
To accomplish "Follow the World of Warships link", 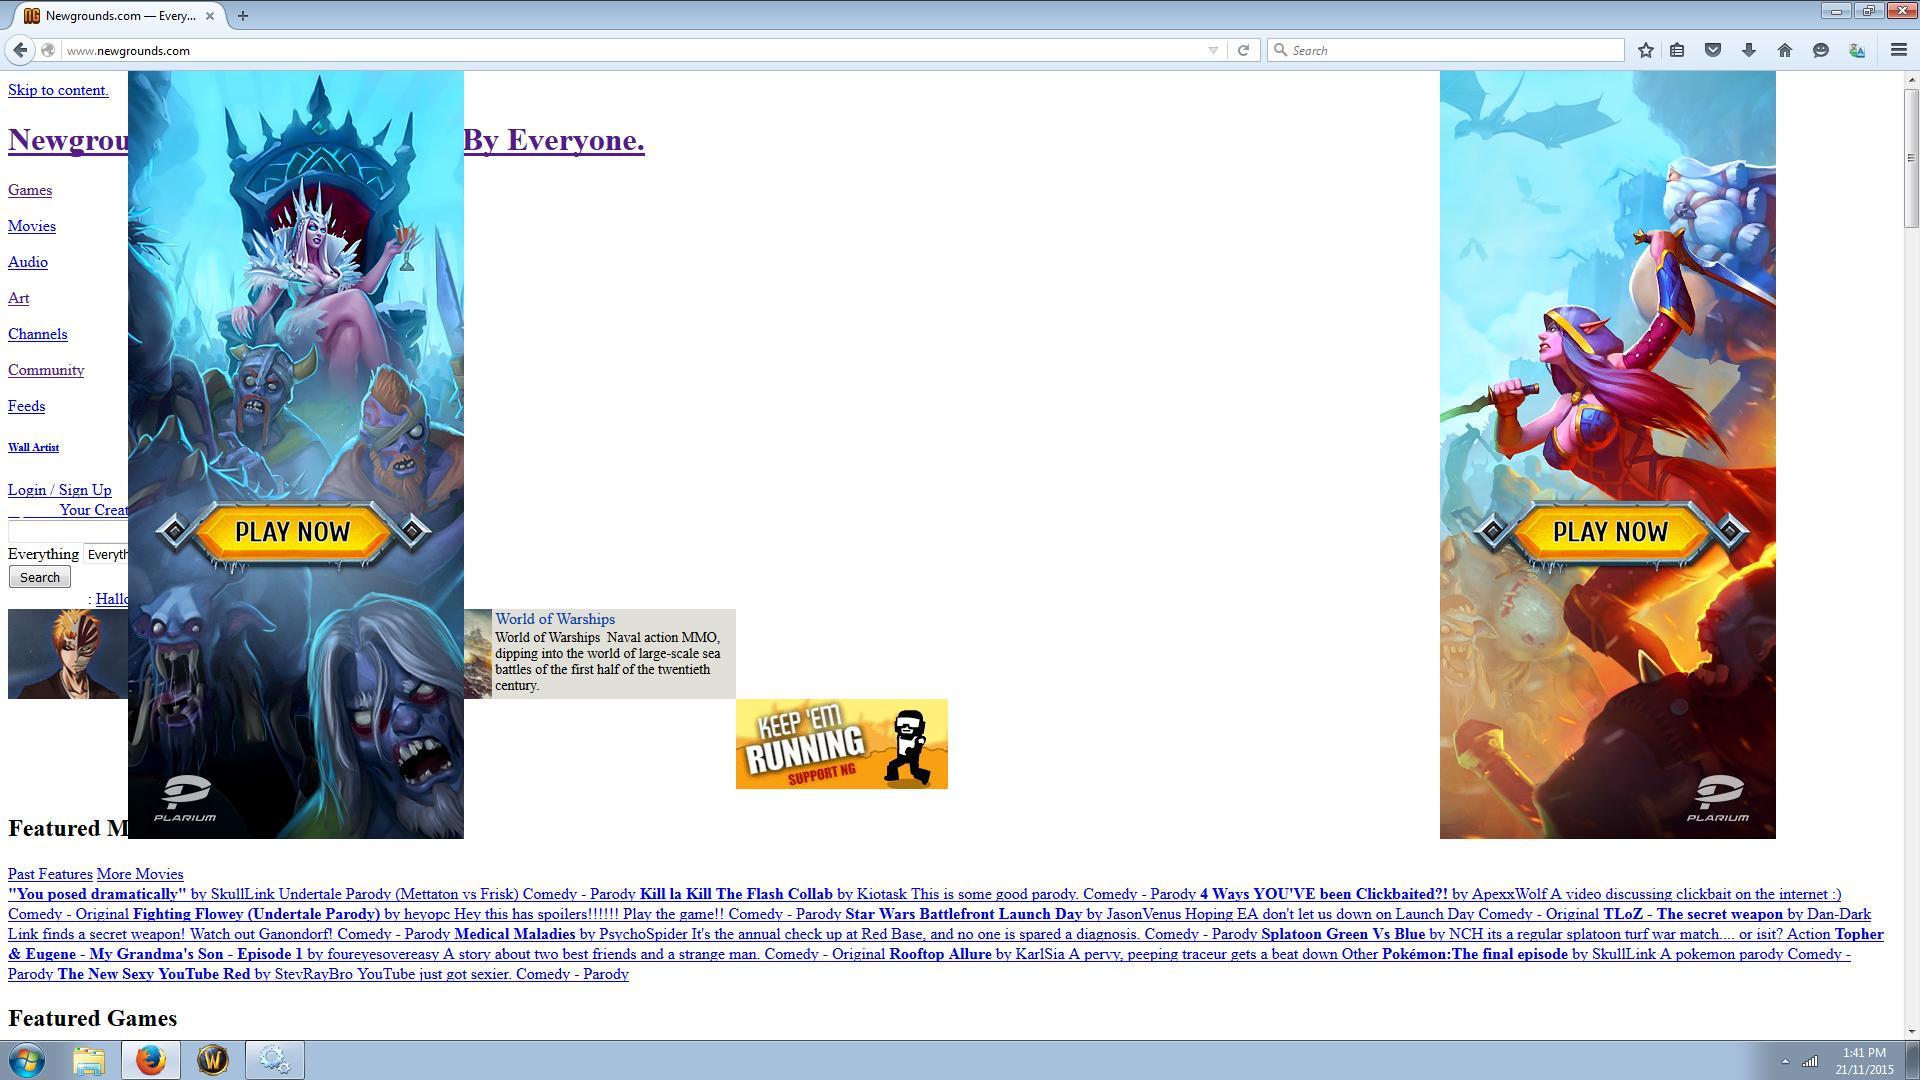I will coord(556,618).
